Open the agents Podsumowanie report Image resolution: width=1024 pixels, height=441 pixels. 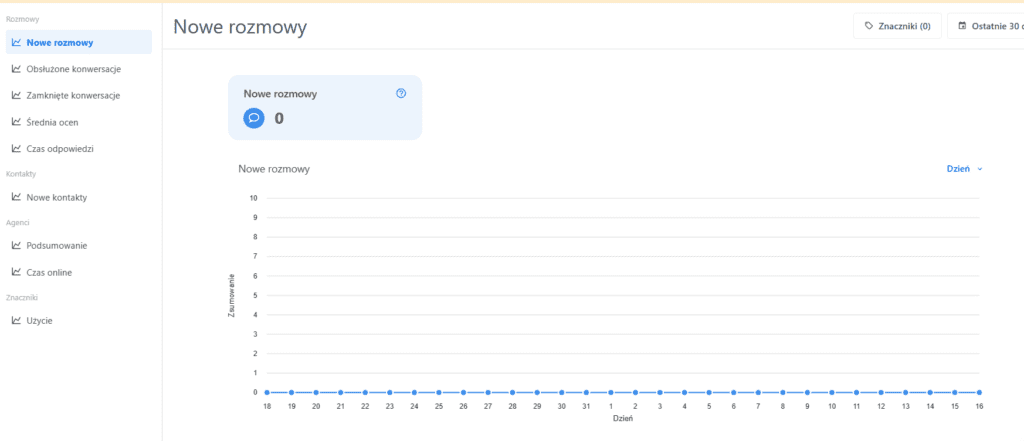point(56,245)
